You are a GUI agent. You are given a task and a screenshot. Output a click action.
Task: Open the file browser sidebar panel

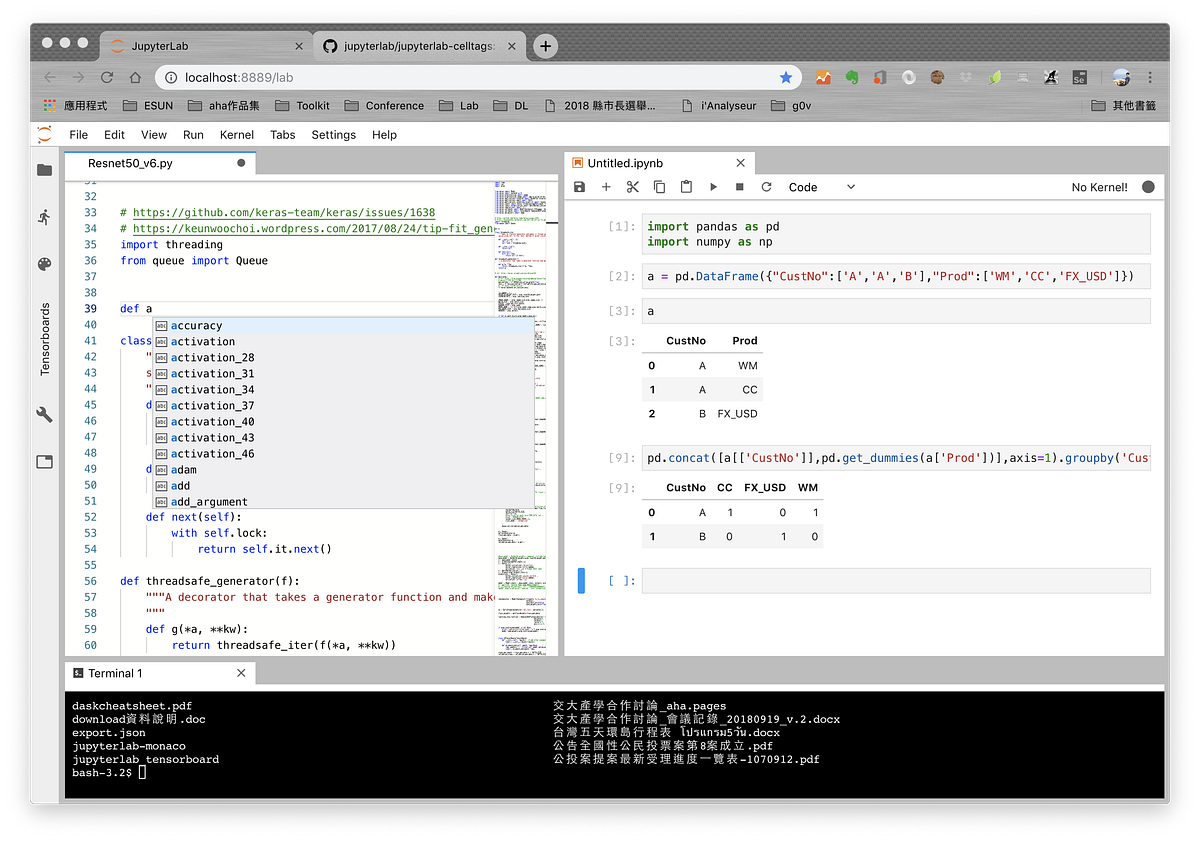(x=45, y=170)
